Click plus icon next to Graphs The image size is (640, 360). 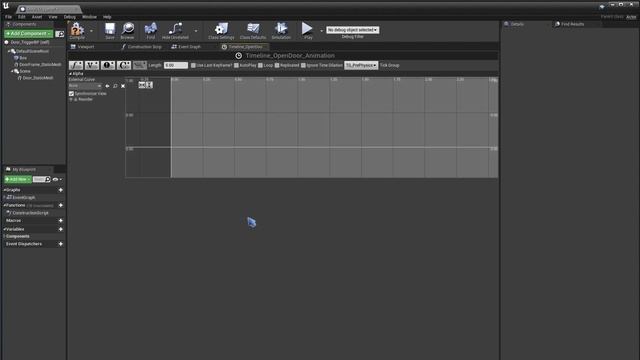[61, 190]
